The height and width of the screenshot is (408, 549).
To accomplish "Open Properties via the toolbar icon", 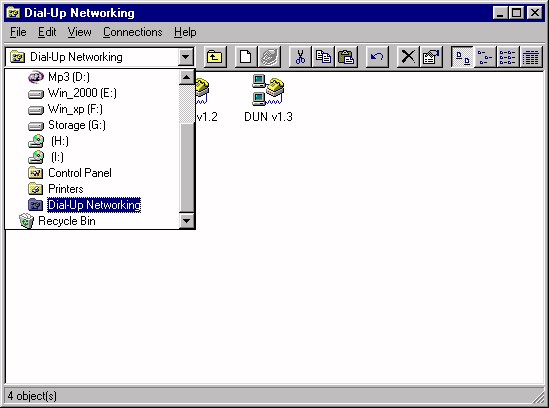I will point(431,57).
